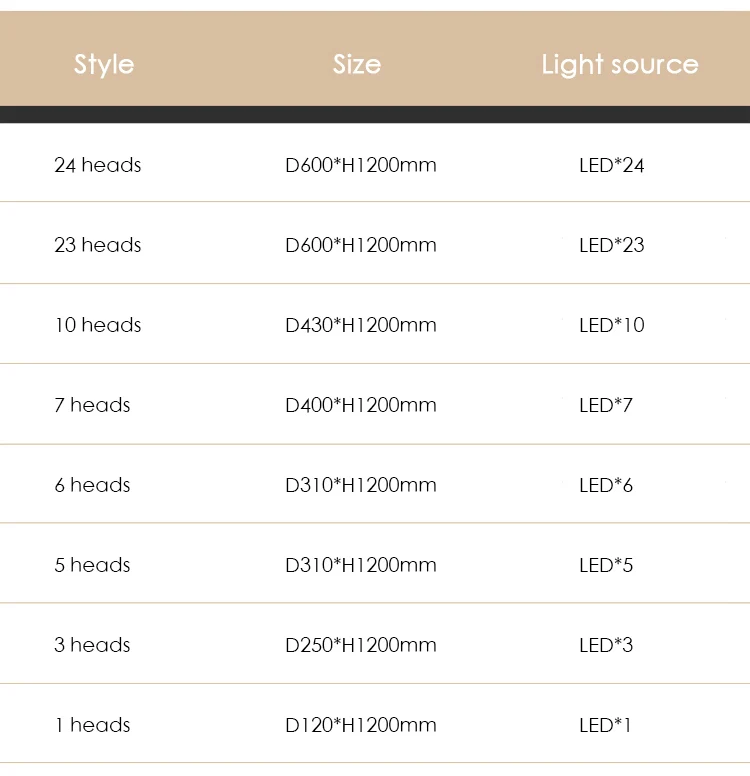
Task: Click the Style column header
Action: (x=104, y=65)
